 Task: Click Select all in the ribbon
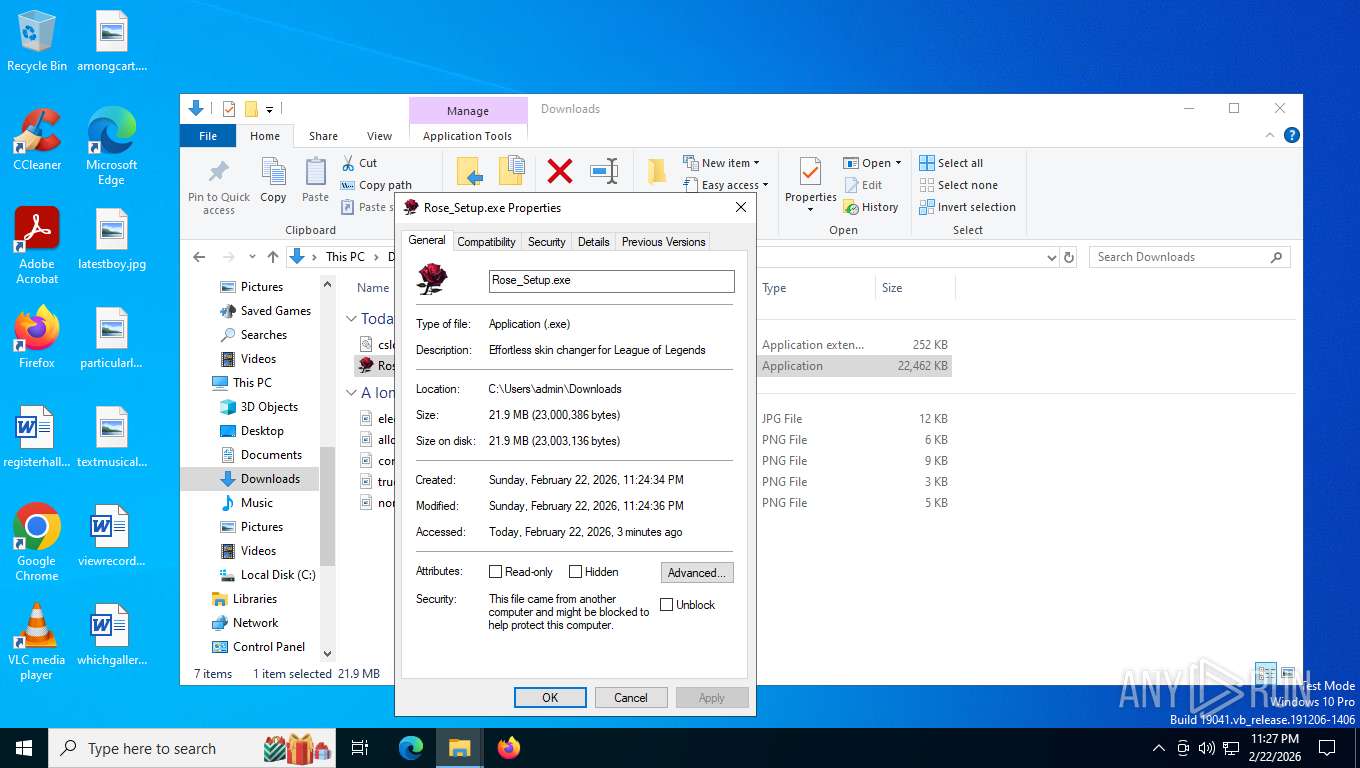[951, 163]
